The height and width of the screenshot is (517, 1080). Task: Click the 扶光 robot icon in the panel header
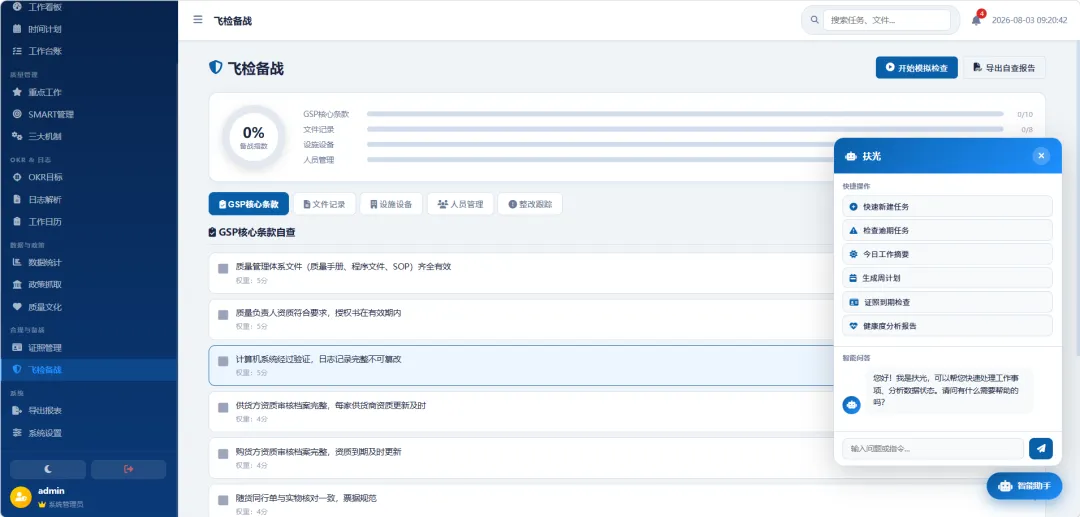point(851,156)
